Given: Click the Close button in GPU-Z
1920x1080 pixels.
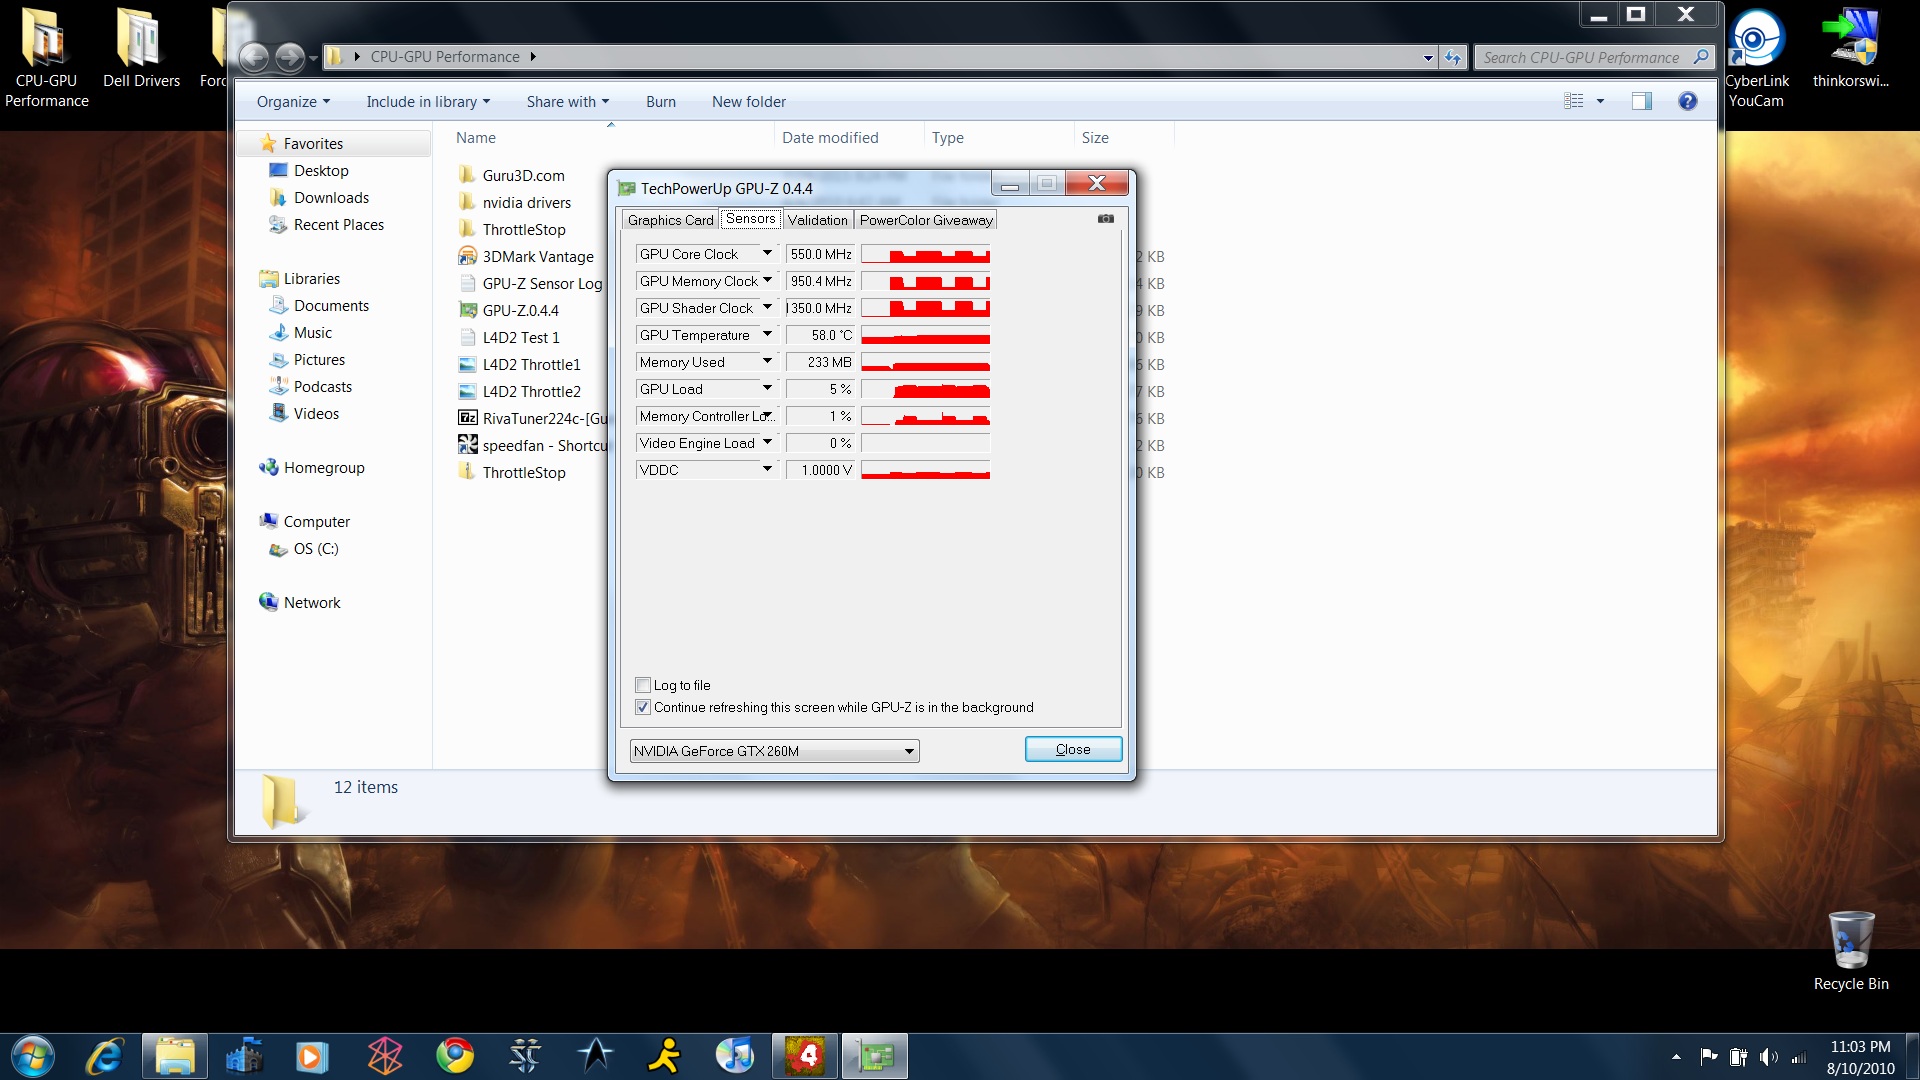Looking at the screenshot, I should [x=1073, y=749].
